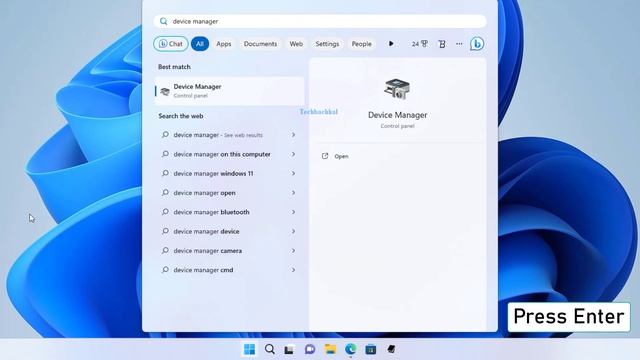Click the search magnifier icon in search box
The height and width of the screenshot is (360, 640).
(163, 21)
